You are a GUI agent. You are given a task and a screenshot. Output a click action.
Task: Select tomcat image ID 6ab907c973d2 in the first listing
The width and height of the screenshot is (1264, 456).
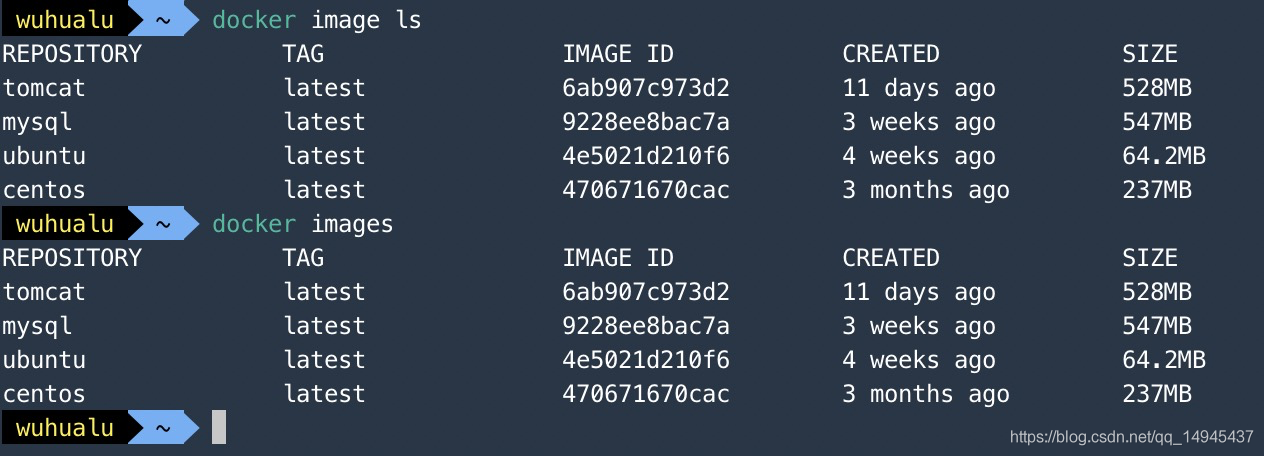point(646,88)
